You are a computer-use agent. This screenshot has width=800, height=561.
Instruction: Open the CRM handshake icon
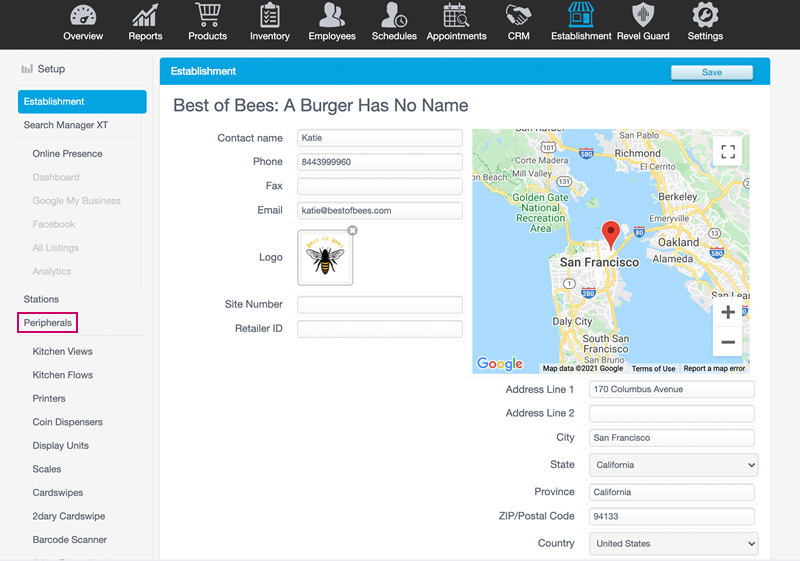[518, 16]
